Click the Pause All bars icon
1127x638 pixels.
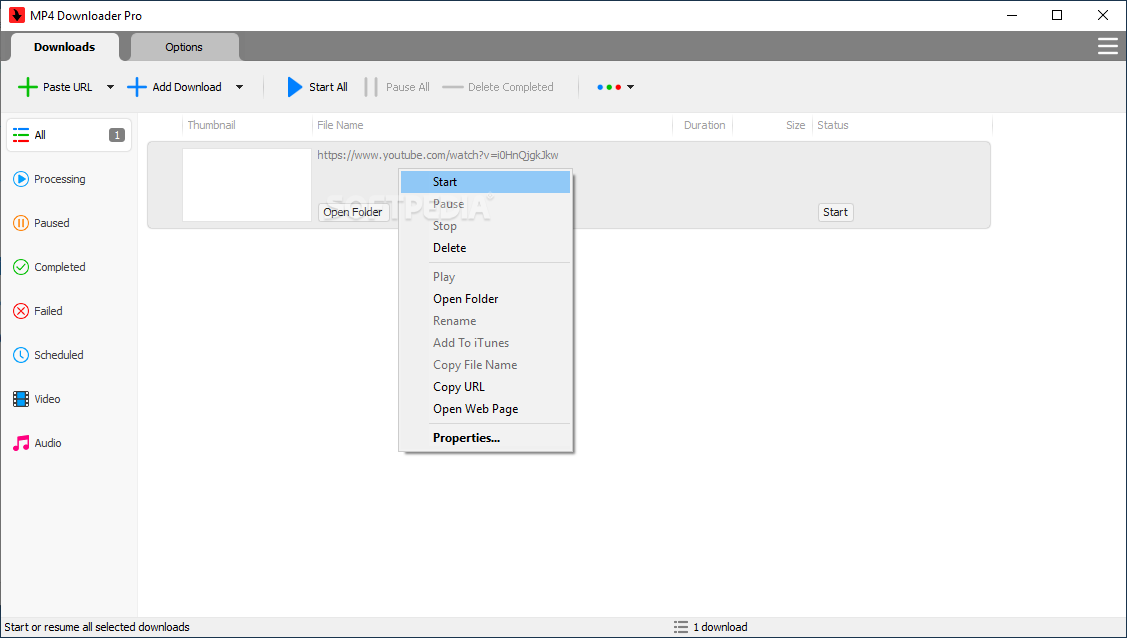pyautogui.click(x=371, y=87)
